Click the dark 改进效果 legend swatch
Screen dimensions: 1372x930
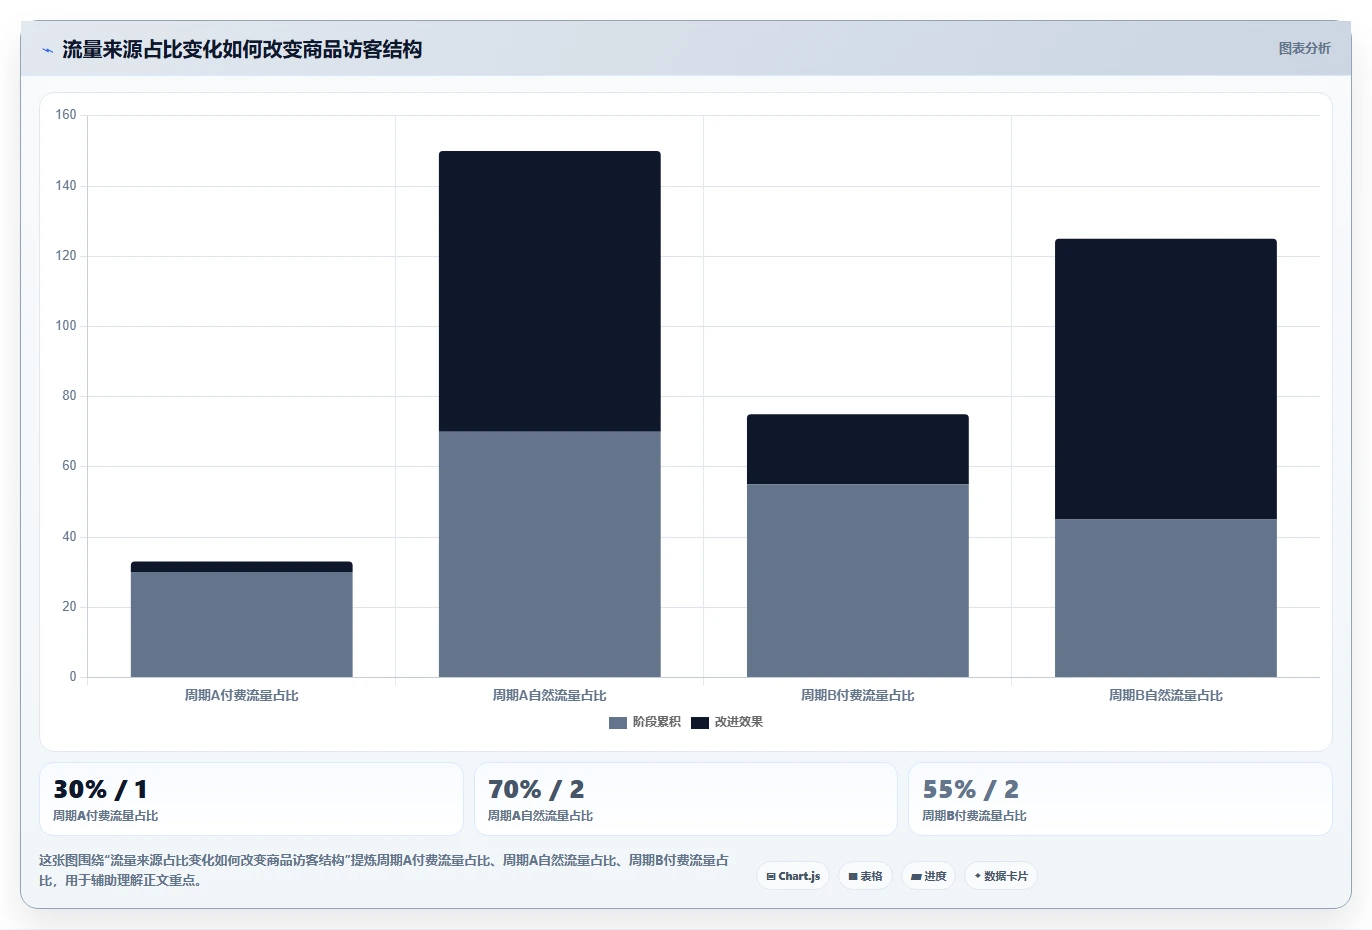pyautogui.click(x=700, y=722)
